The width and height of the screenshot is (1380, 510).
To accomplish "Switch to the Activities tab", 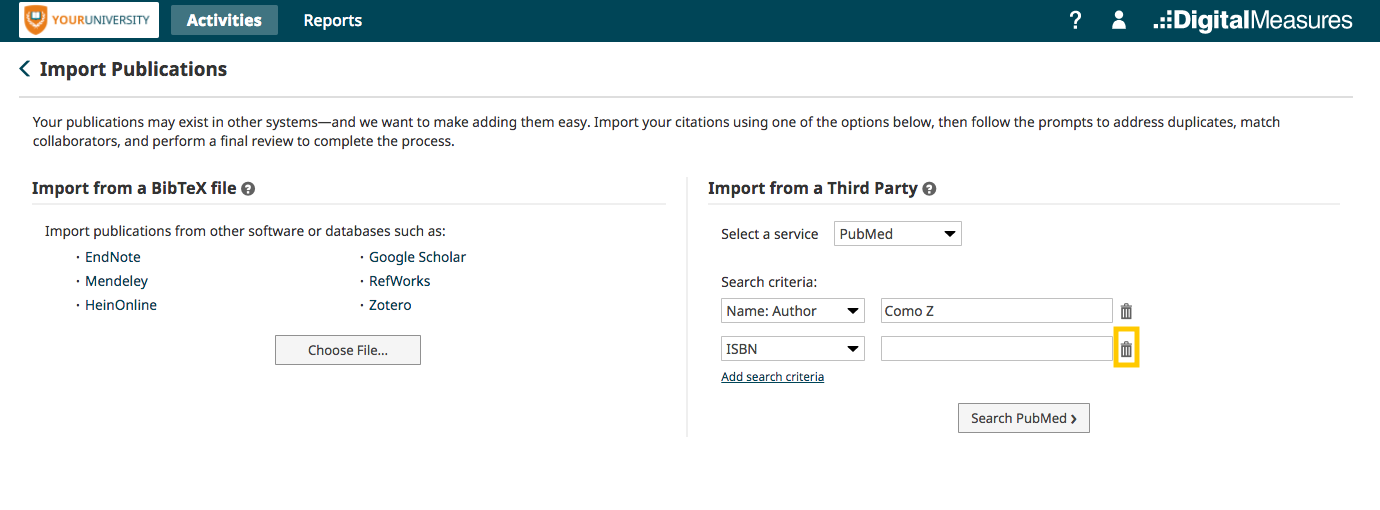I will pyautogui.click(x=224, y=20).
